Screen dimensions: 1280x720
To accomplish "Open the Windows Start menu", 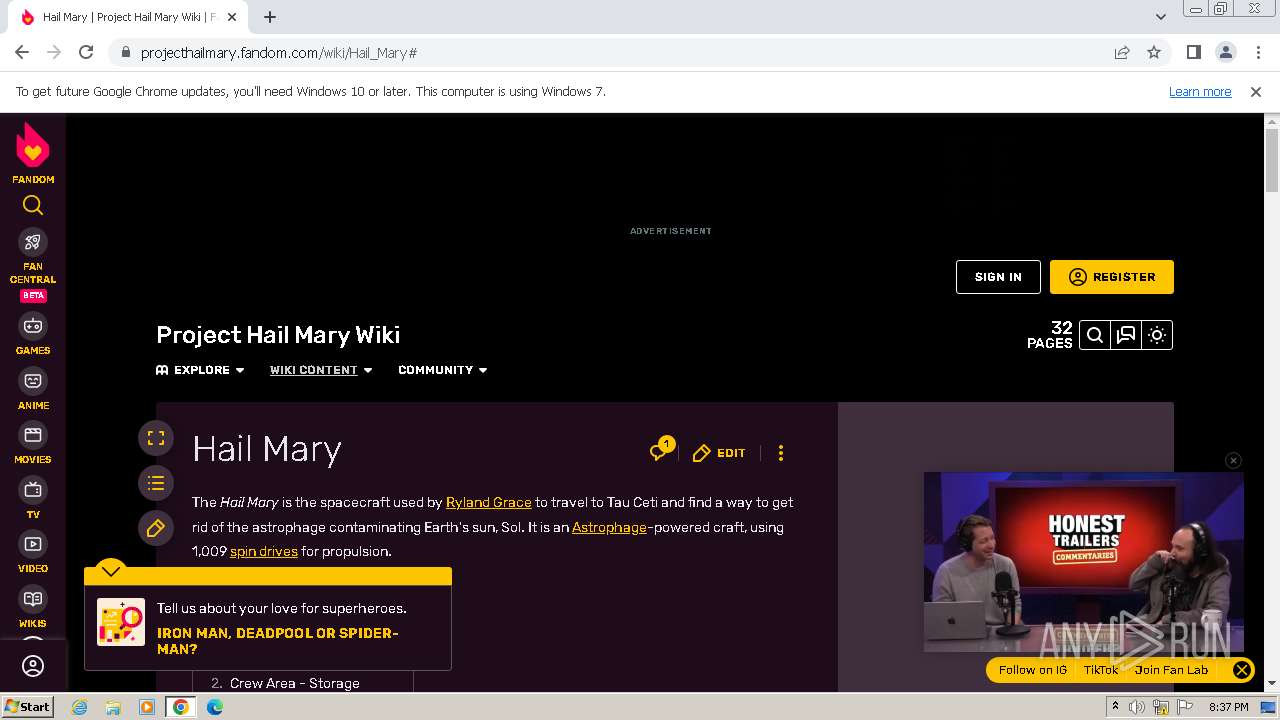I will tap(28, 707).
